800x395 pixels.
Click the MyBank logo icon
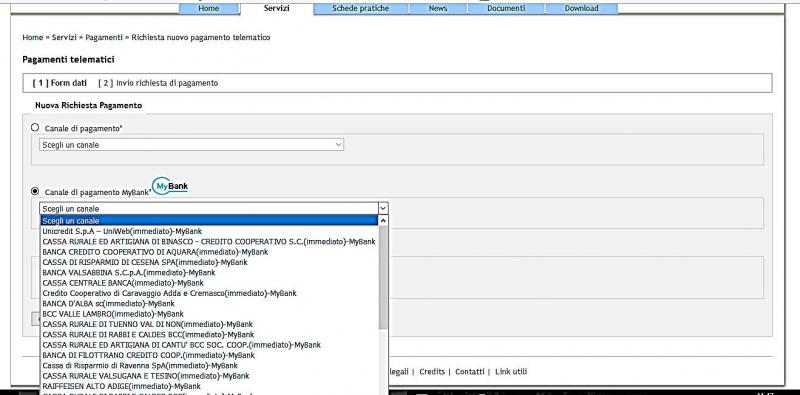coord(170,186)
